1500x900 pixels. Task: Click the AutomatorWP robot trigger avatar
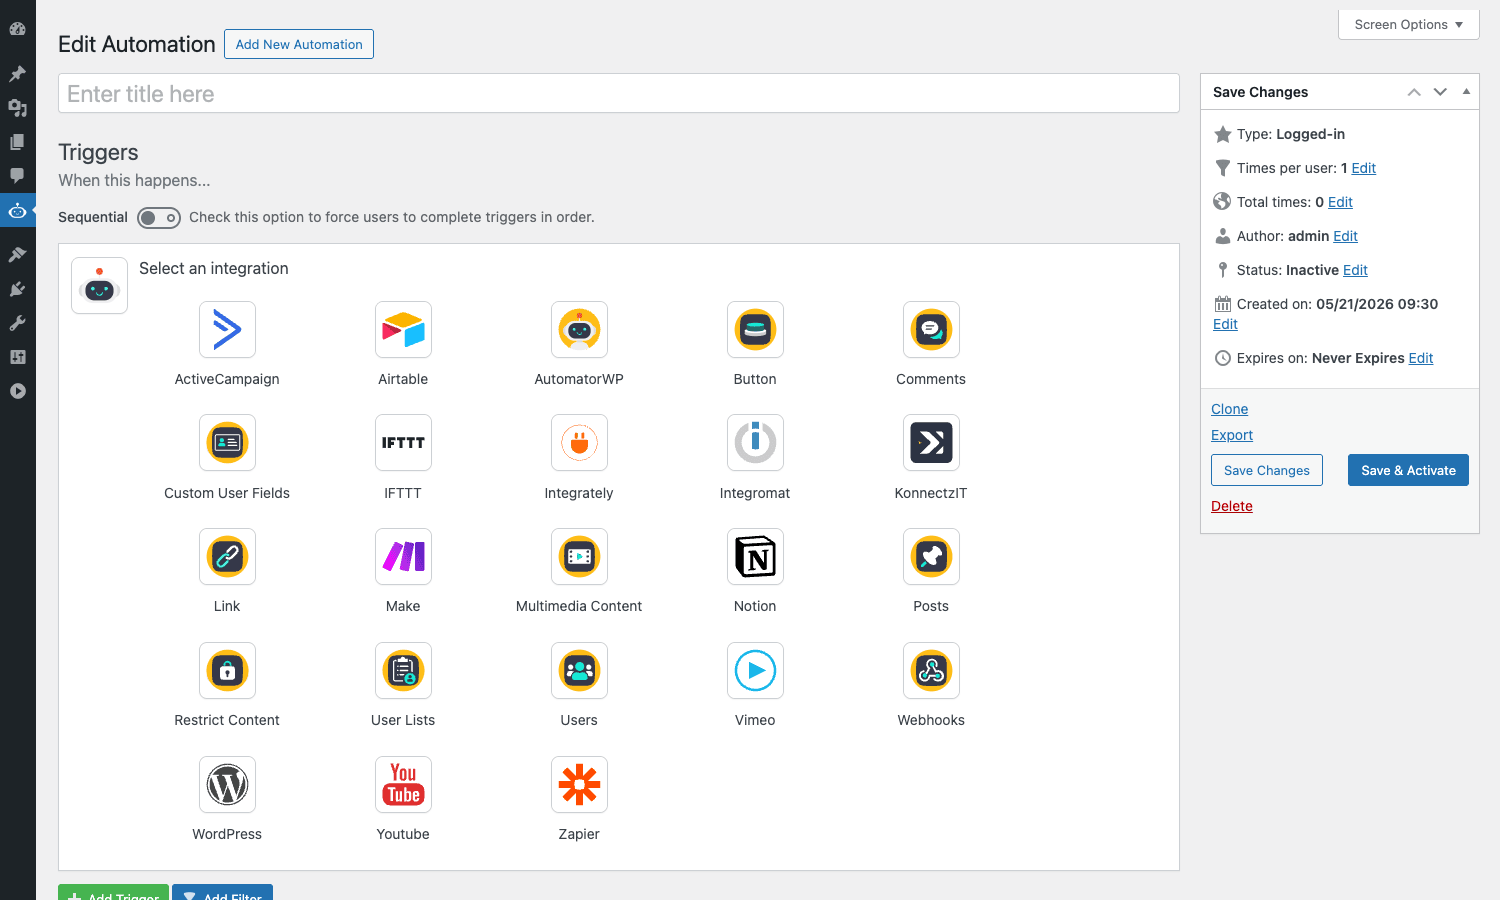coord(99,285)
